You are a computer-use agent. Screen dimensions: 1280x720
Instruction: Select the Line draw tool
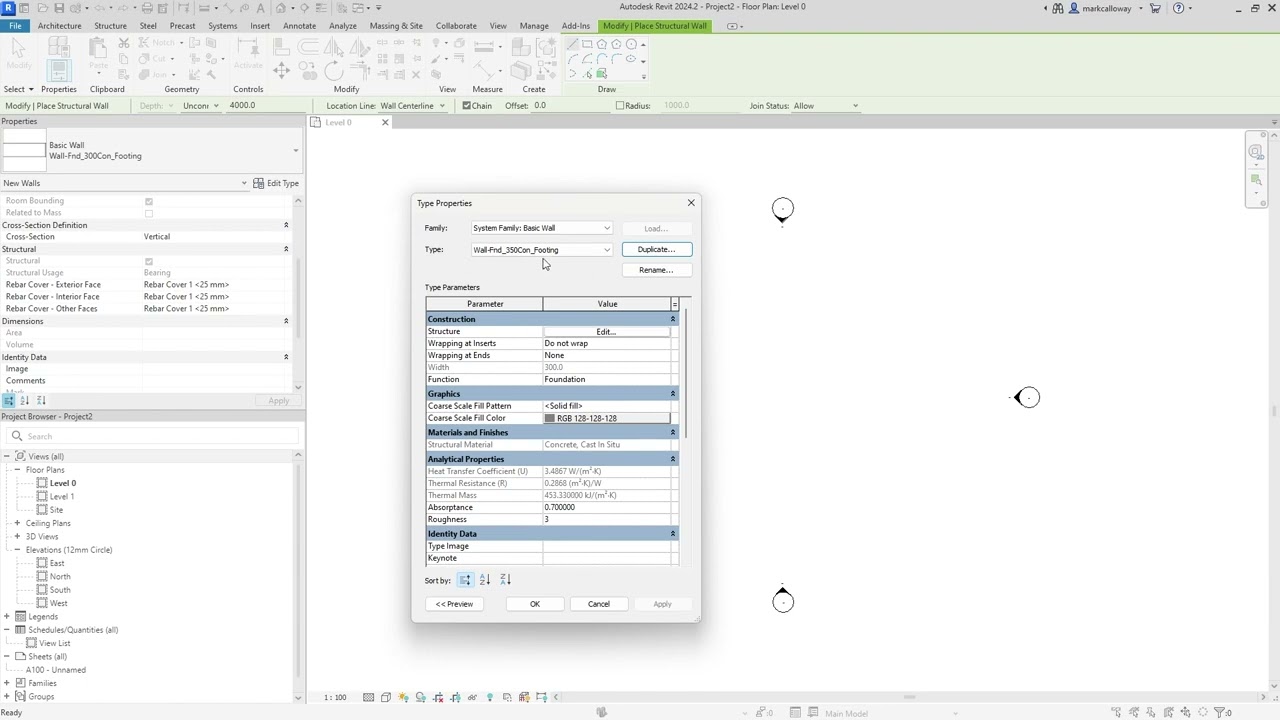572,45
